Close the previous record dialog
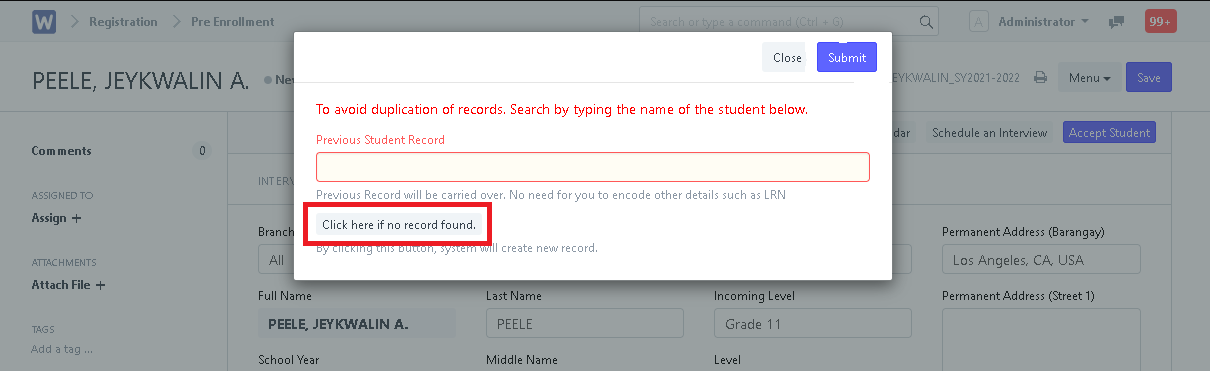1210x371 pixels. 787,57
